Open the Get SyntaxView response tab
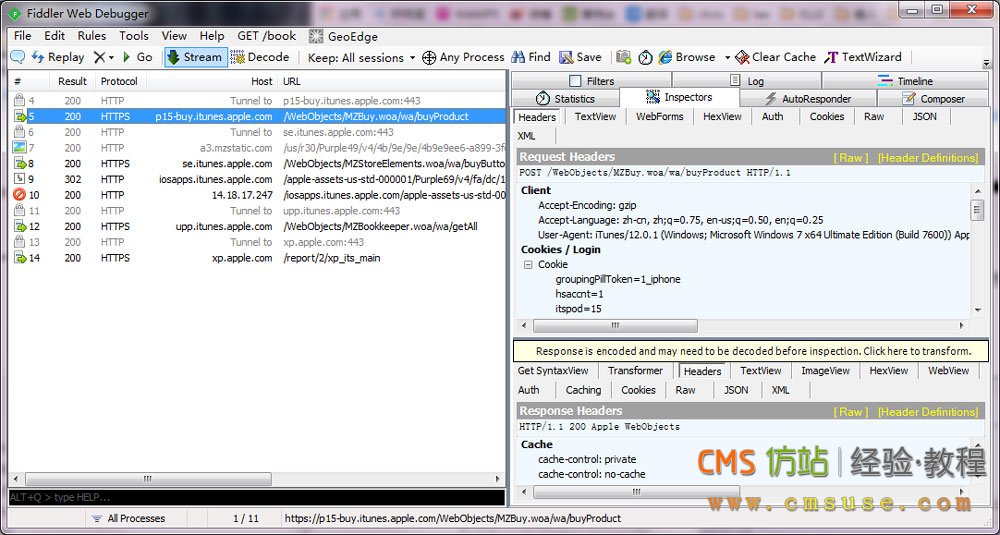1000x535 pixels. pos(553,370)
